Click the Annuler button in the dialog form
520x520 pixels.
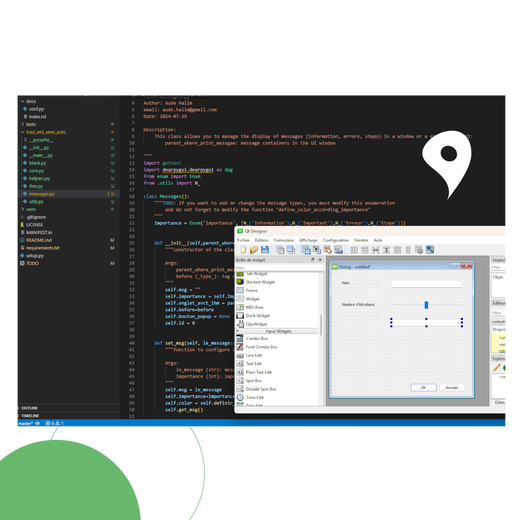tap(452, 388)
